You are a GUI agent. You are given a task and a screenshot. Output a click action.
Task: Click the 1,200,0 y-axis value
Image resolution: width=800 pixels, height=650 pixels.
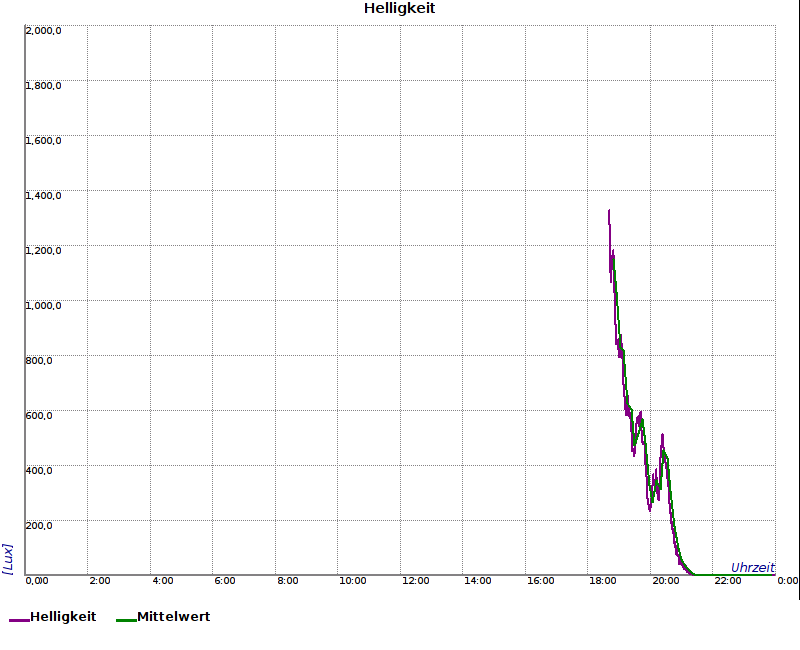tap(43, 251)
